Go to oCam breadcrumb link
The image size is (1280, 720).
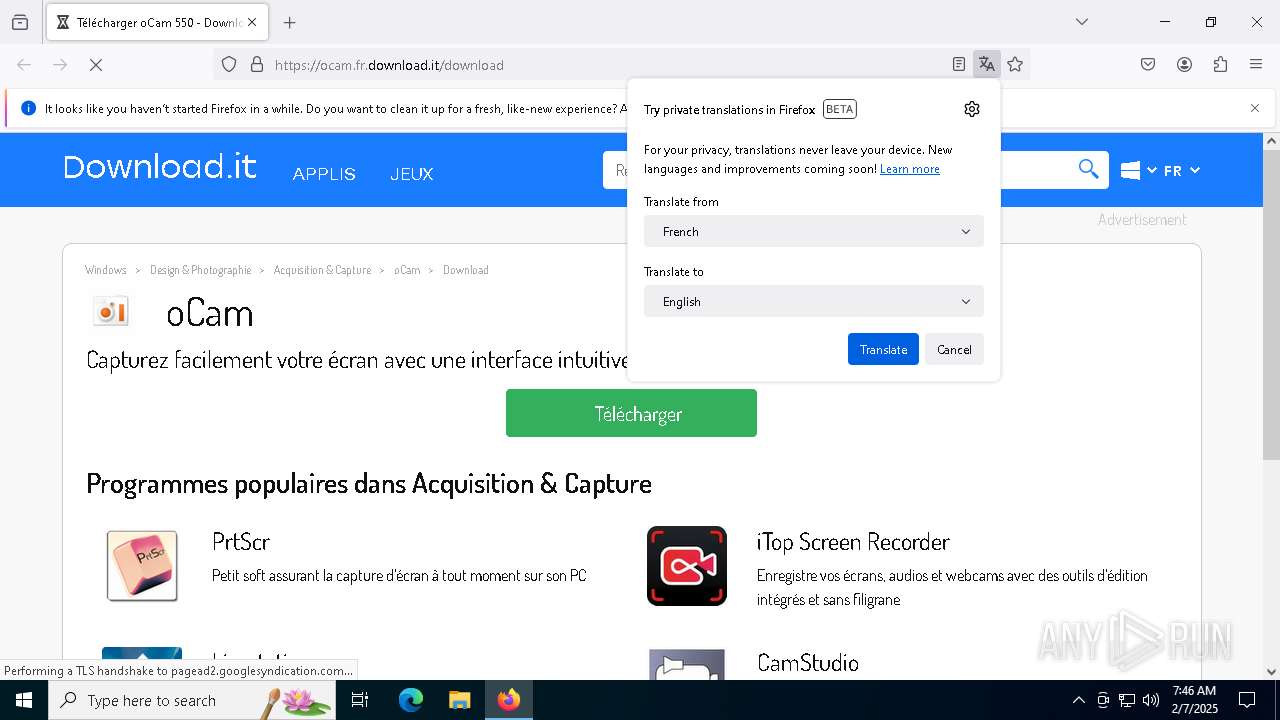(407, 270)
